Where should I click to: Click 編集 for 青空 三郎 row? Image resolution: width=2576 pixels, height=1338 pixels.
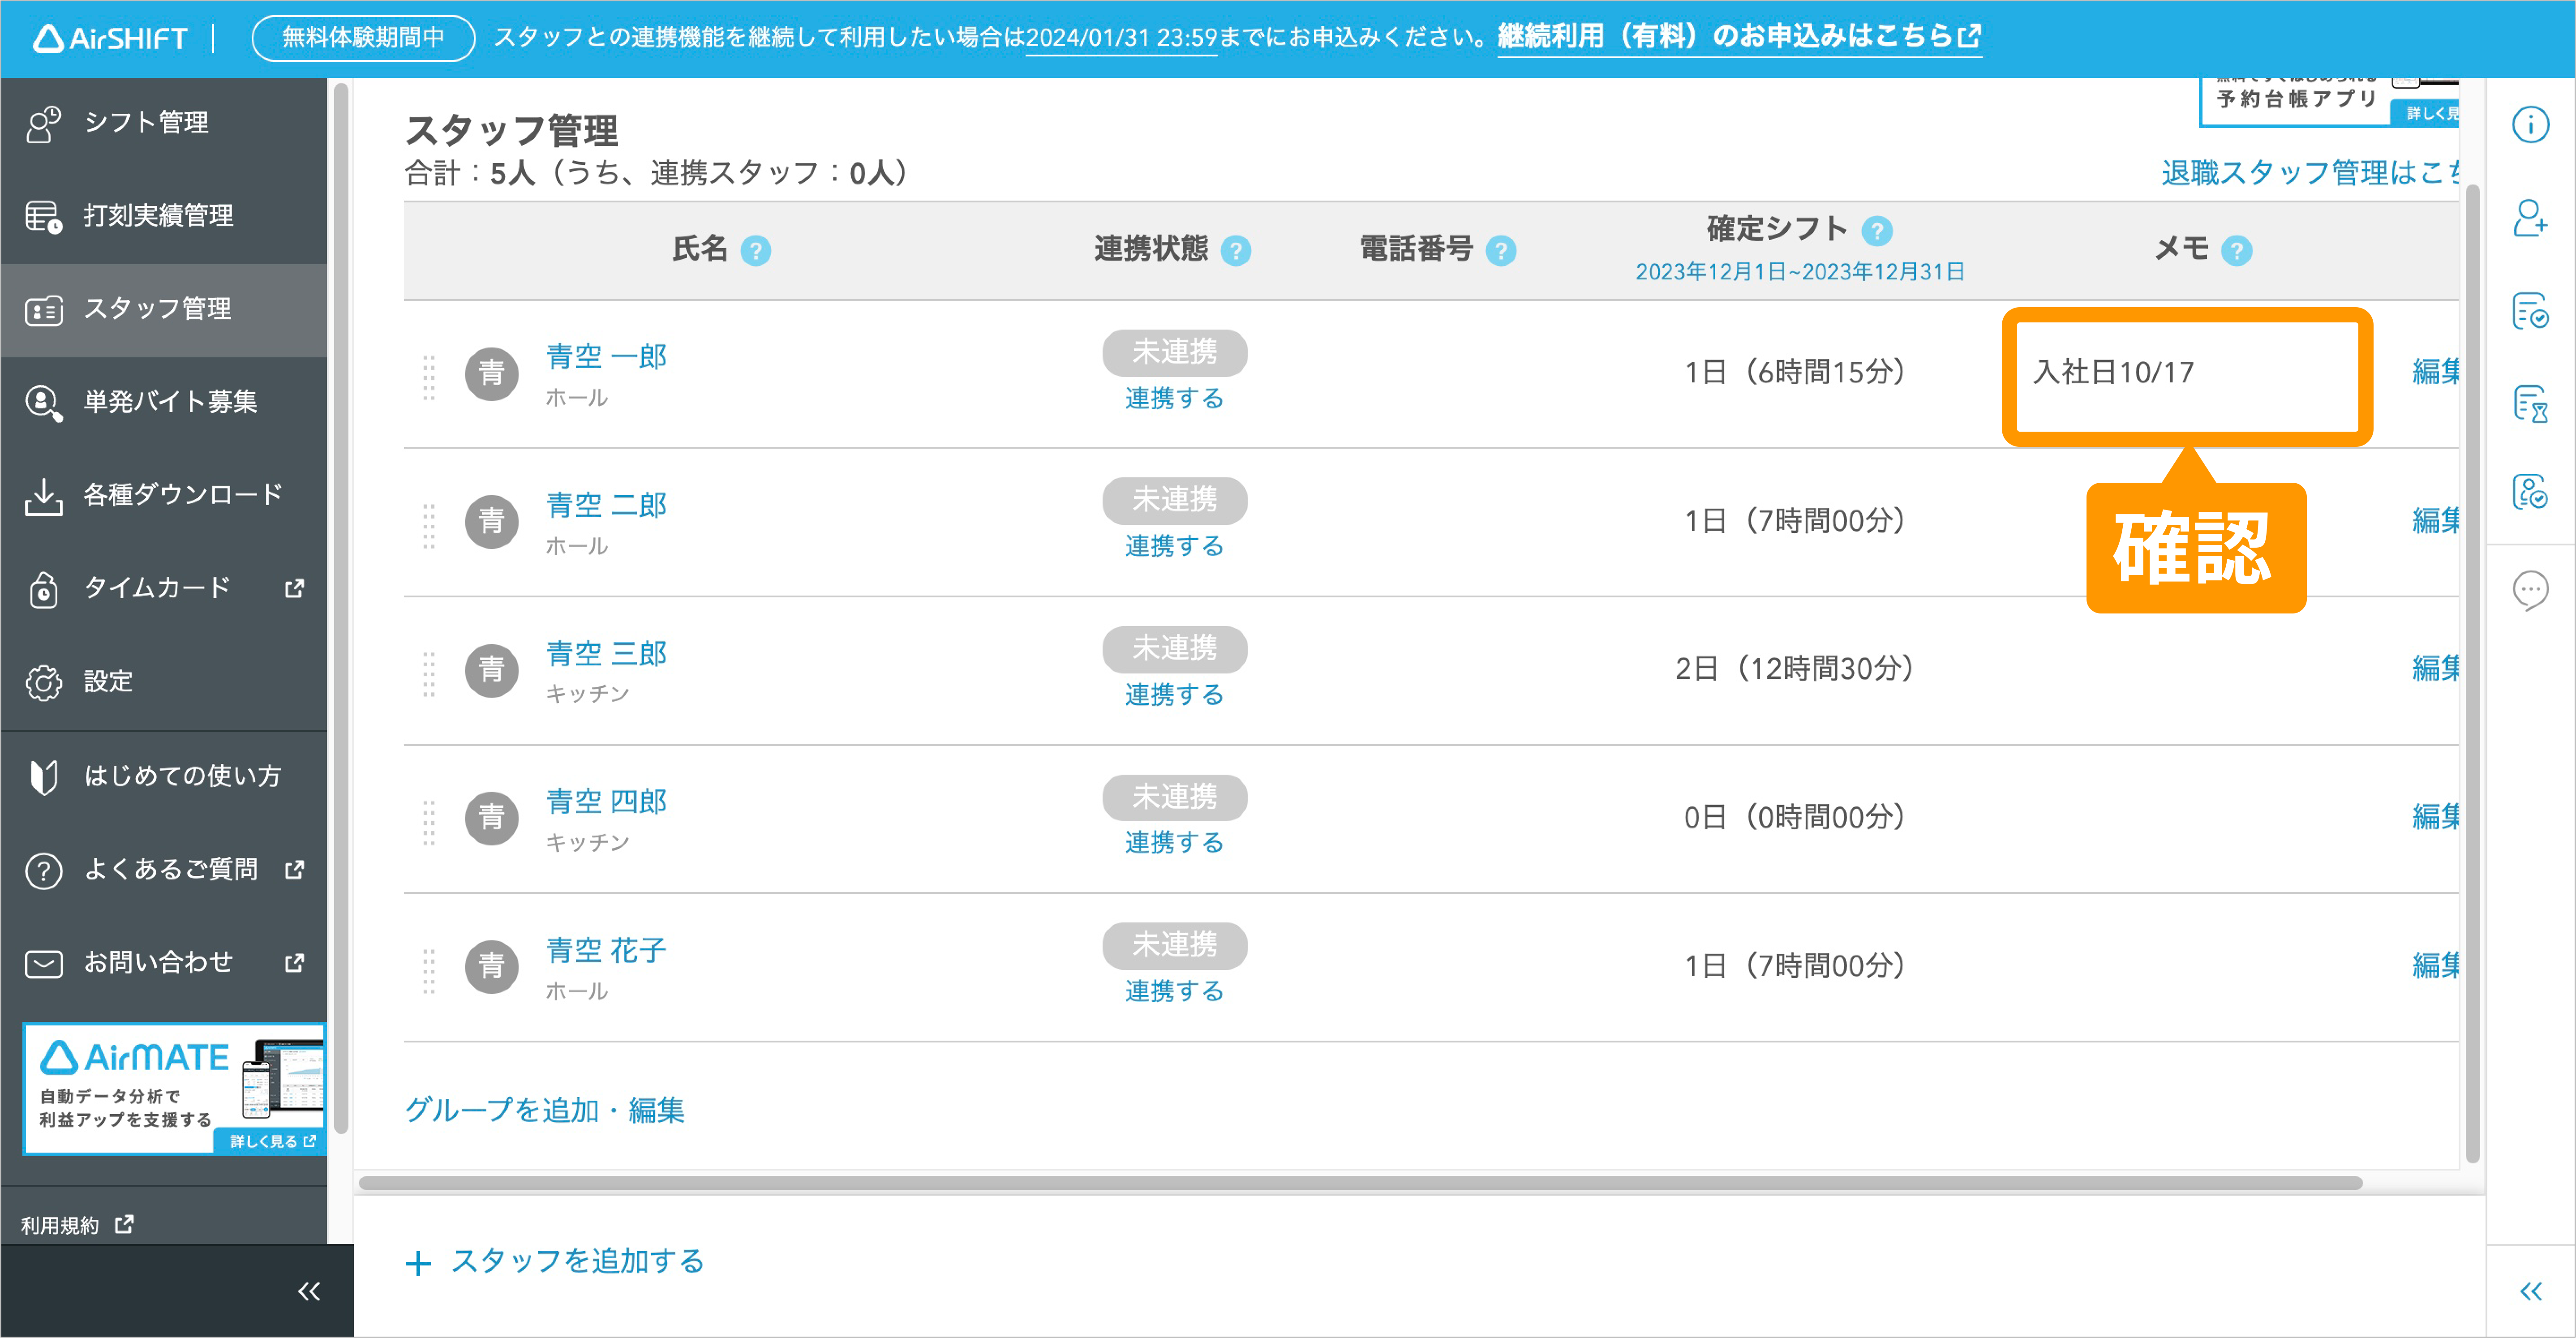[2435, 668]
